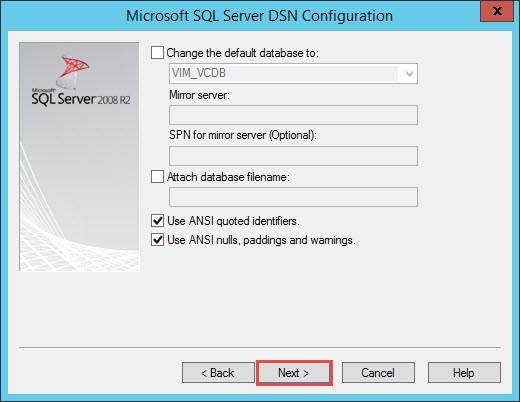520x402 pixels.
Task: Enable 'Change the default database to' checkbox
Action: tap(157, 53)
